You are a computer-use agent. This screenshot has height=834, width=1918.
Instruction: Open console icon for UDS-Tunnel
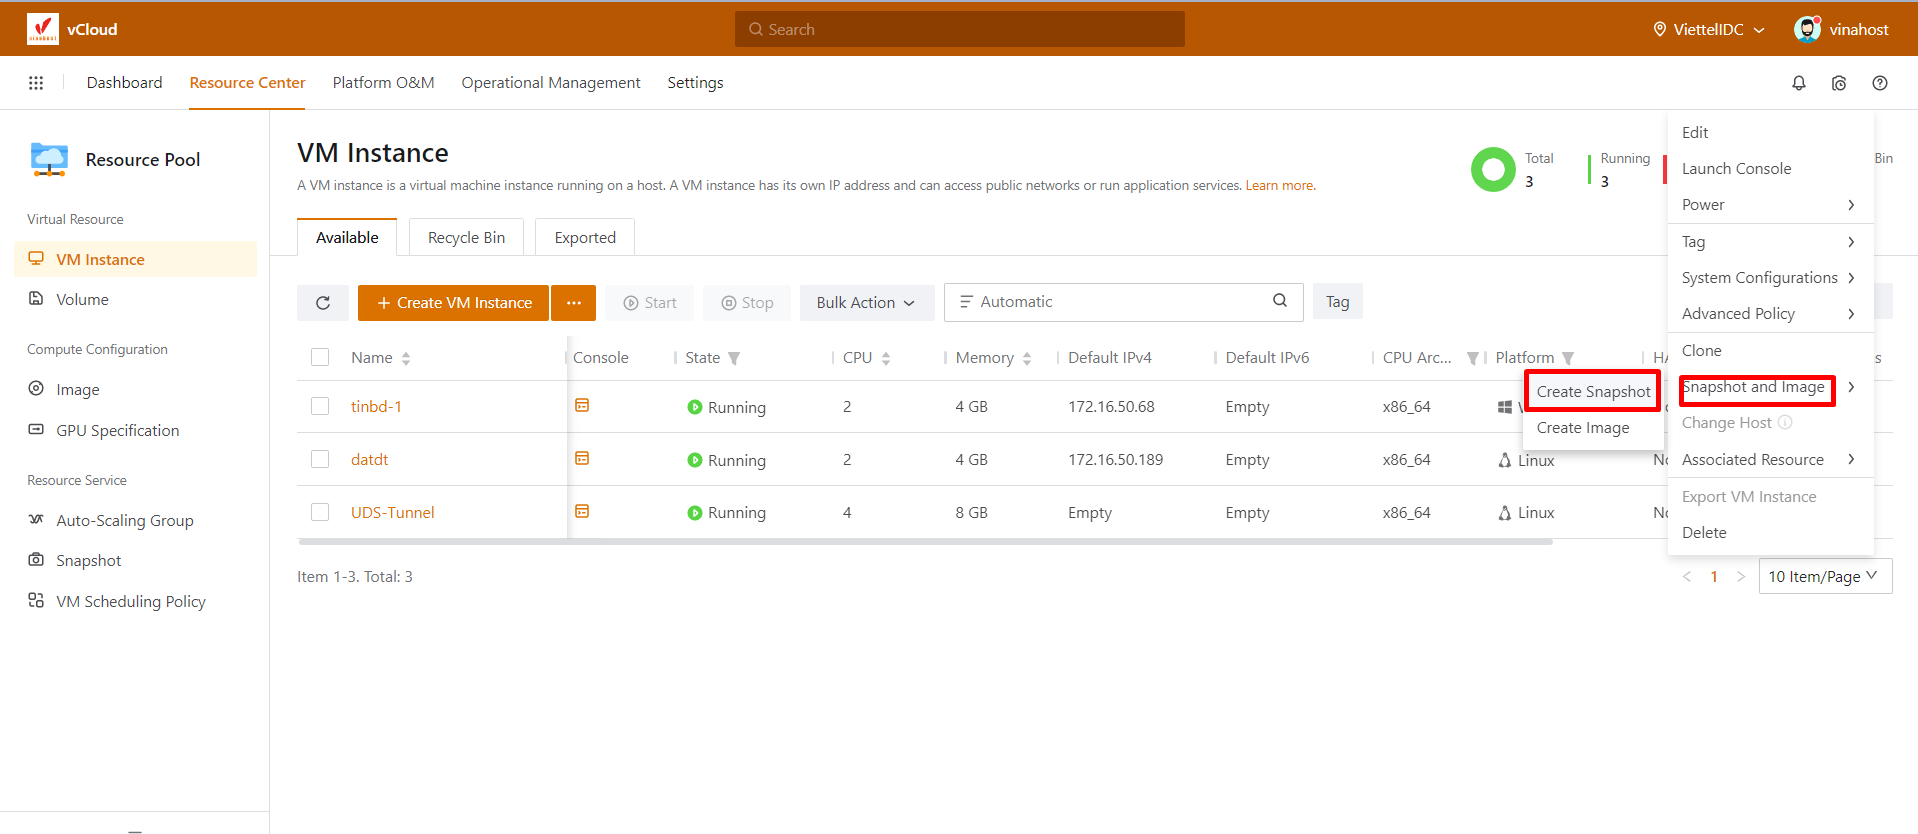(582, 512)
